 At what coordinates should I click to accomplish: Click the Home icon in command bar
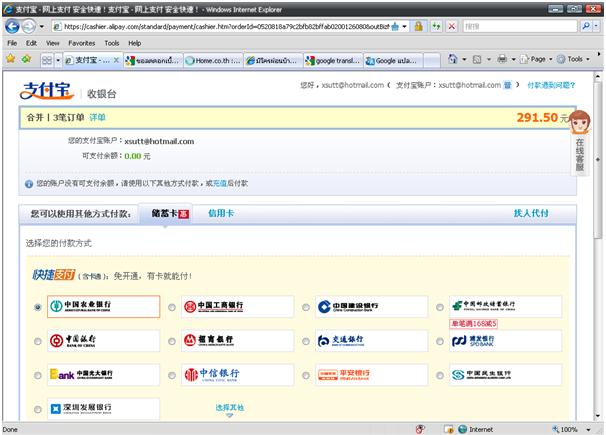pyautogui.click(x=453, y=59)
